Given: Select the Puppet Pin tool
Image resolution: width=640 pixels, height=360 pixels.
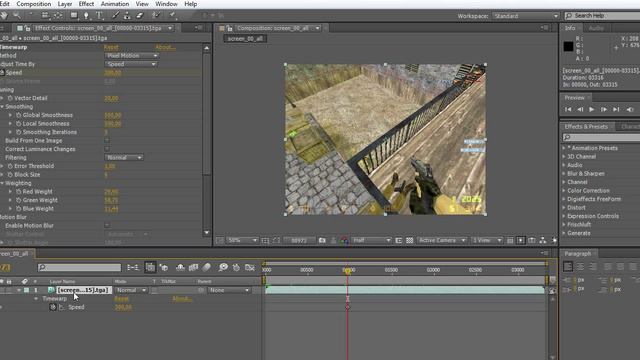Looking at the screenshot, I should click(172, 16).
